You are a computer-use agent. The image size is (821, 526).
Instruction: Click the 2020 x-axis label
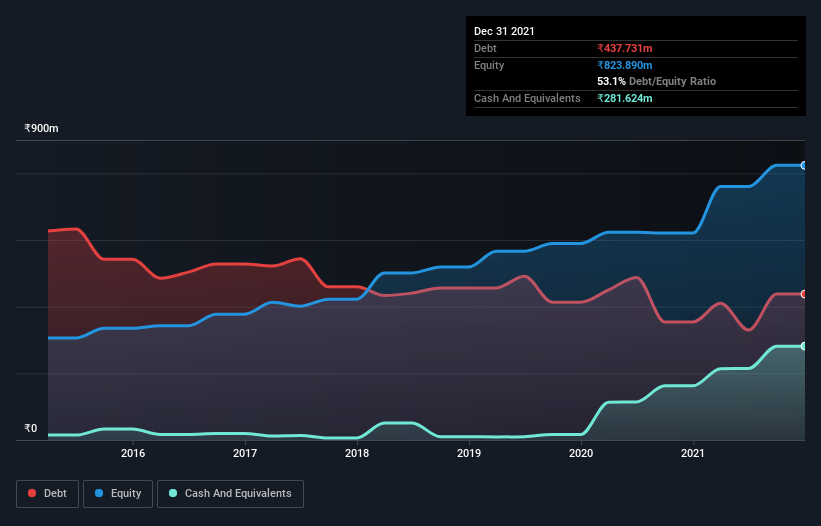click(581, 453)
